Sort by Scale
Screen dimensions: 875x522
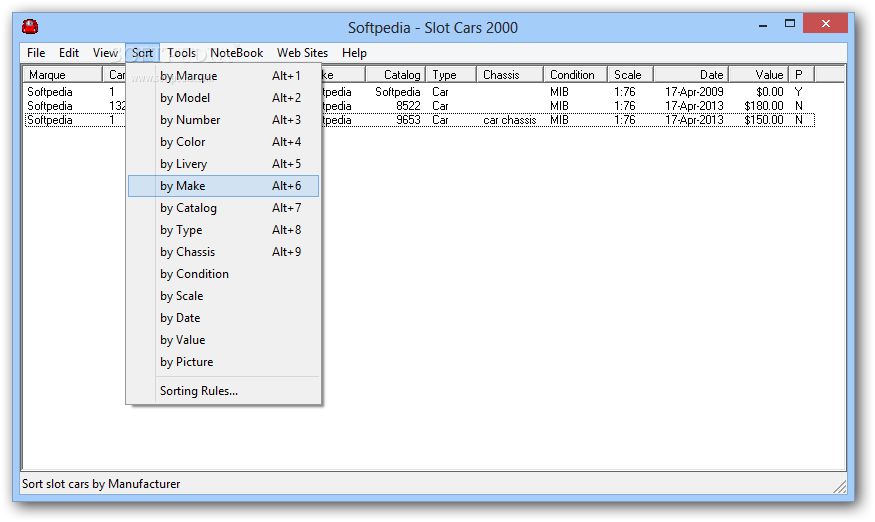click(223, 296)
